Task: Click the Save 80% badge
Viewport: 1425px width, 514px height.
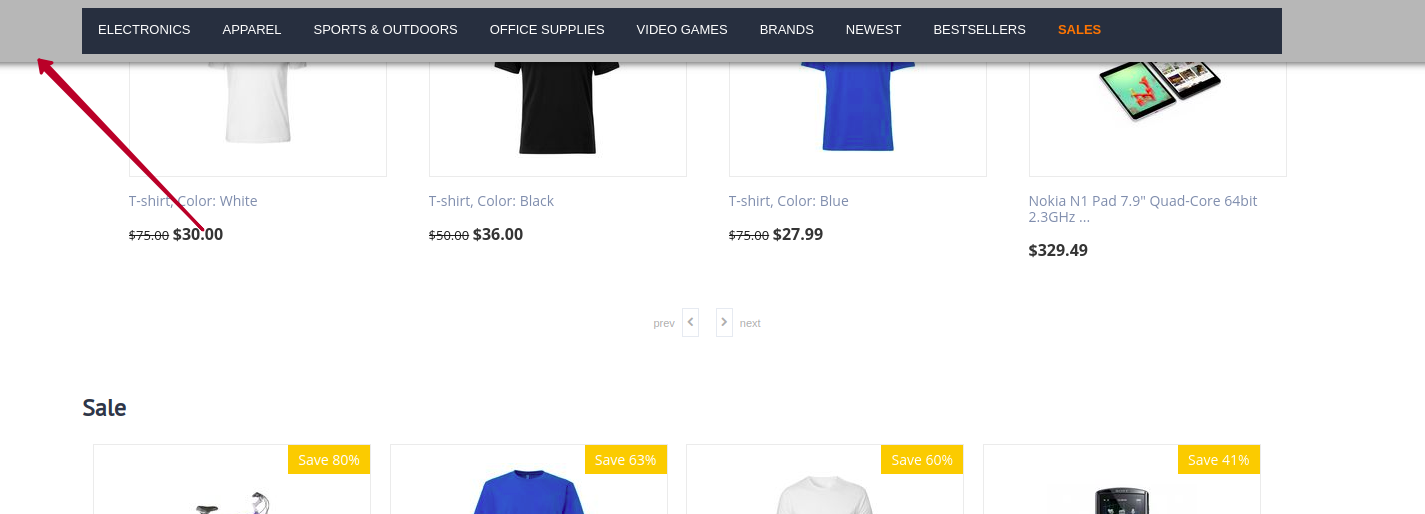Action: (329, 460)
